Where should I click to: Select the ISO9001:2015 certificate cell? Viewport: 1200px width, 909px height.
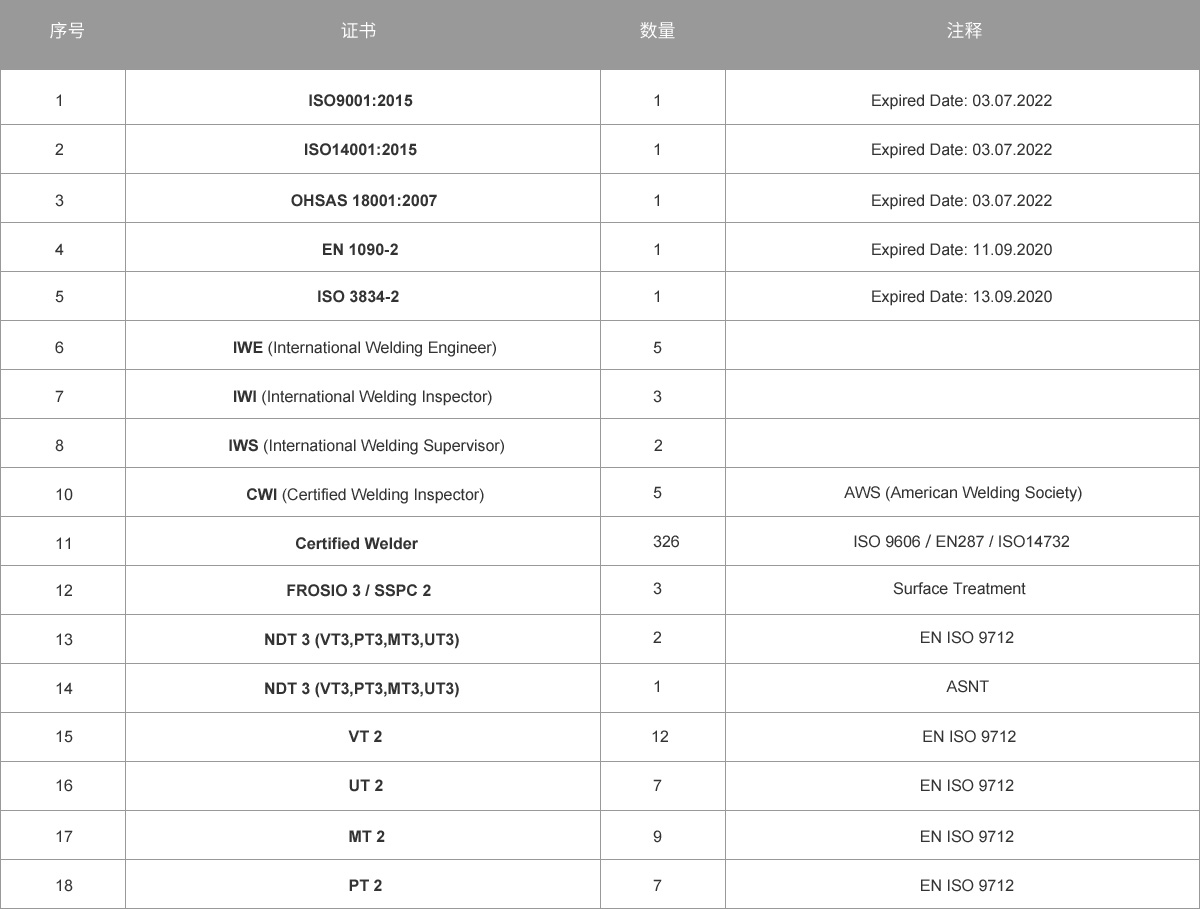(360, 100)
